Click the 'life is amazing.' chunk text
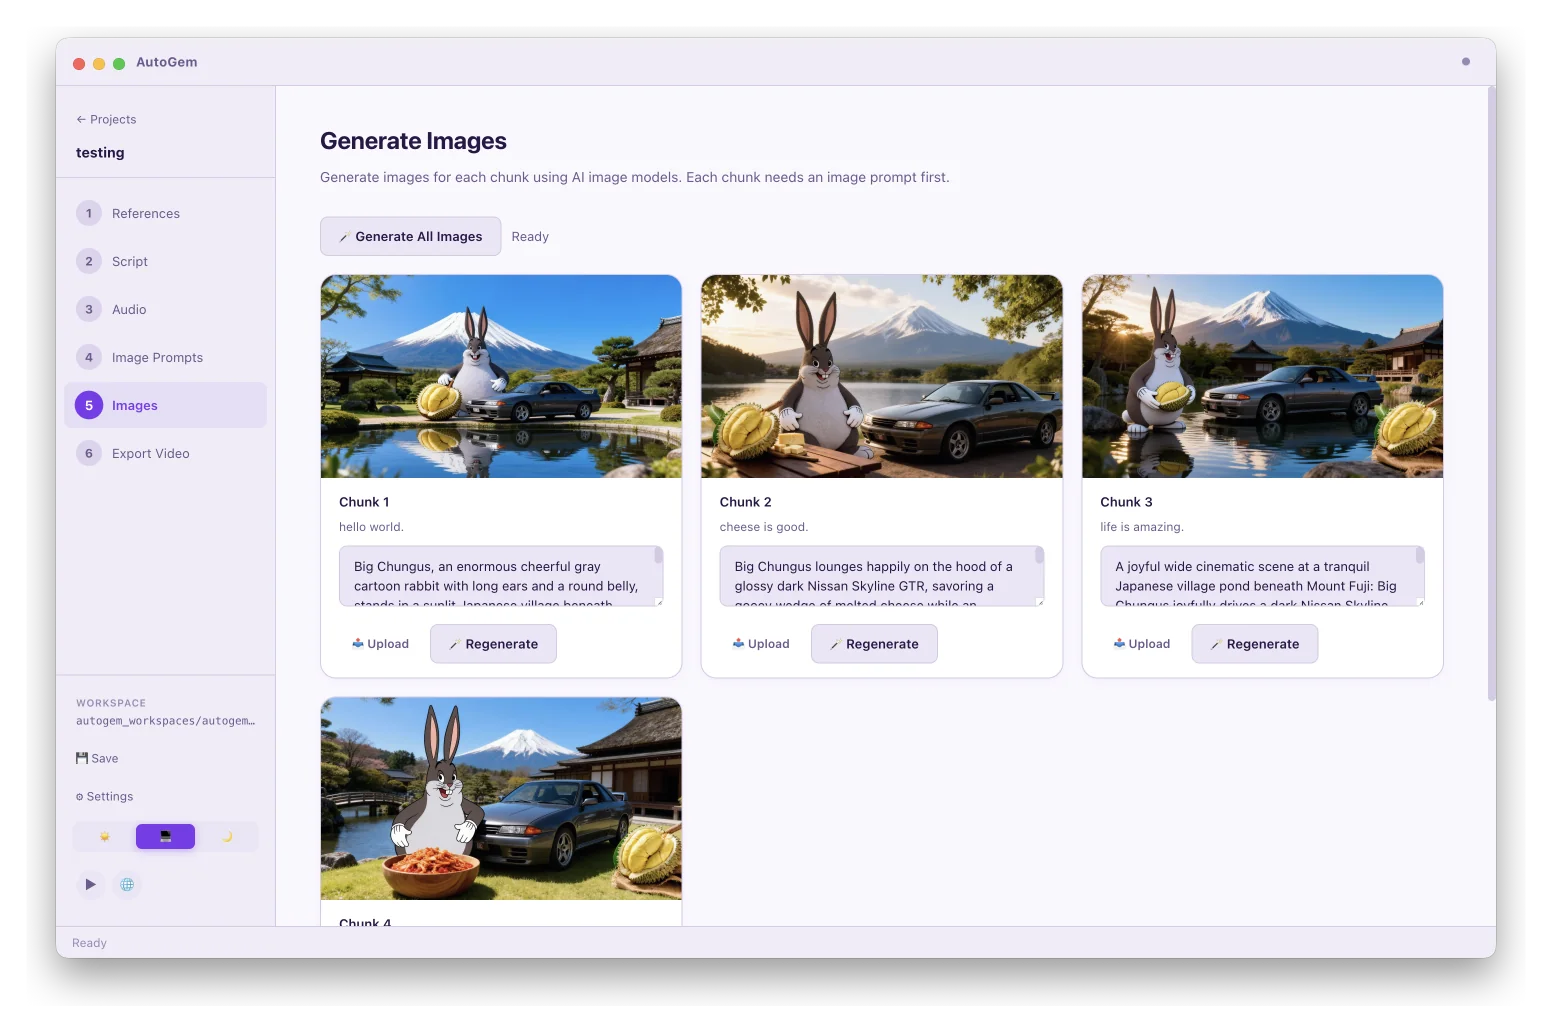 pyautogui.click(x=1142, y=527)
